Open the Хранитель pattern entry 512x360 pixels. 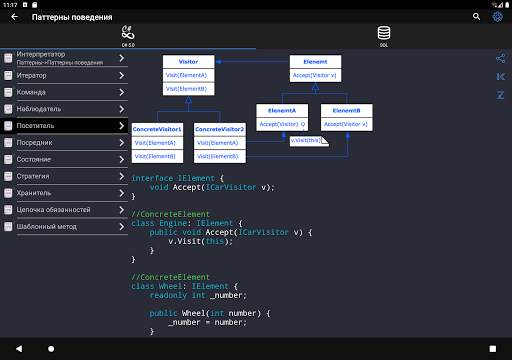coord(64,193)
